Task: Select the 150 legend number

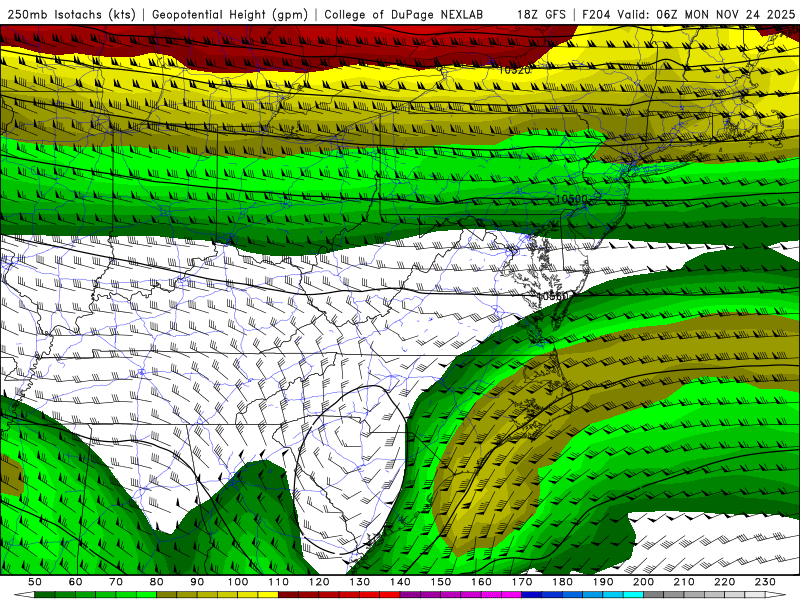Action: (441, 582)
